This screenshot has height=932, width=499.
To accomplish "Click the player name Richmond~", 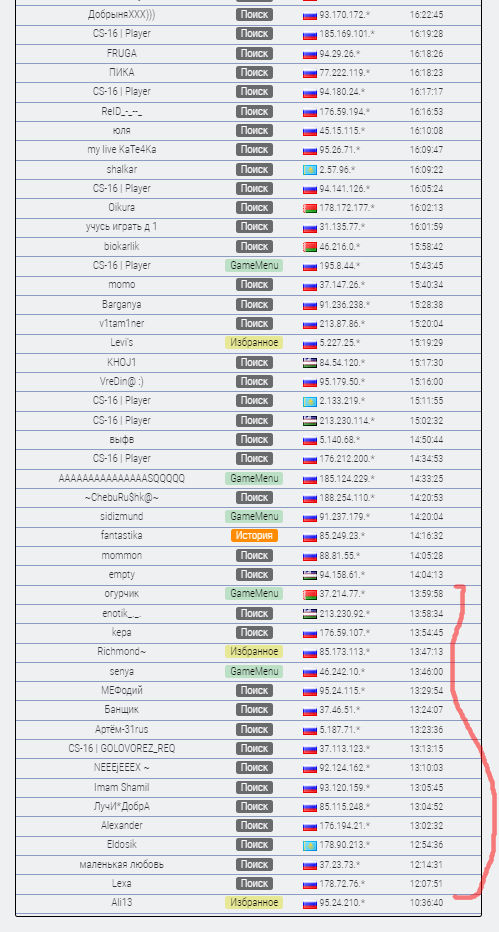I will [x=122, y=651].
